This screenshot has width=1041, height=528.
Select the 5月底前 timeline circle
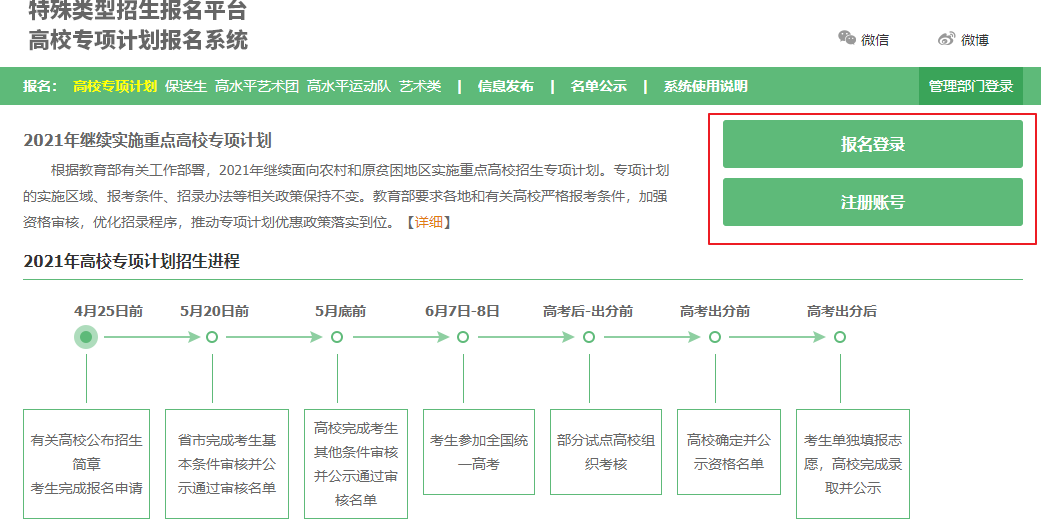tap(337, 337)
